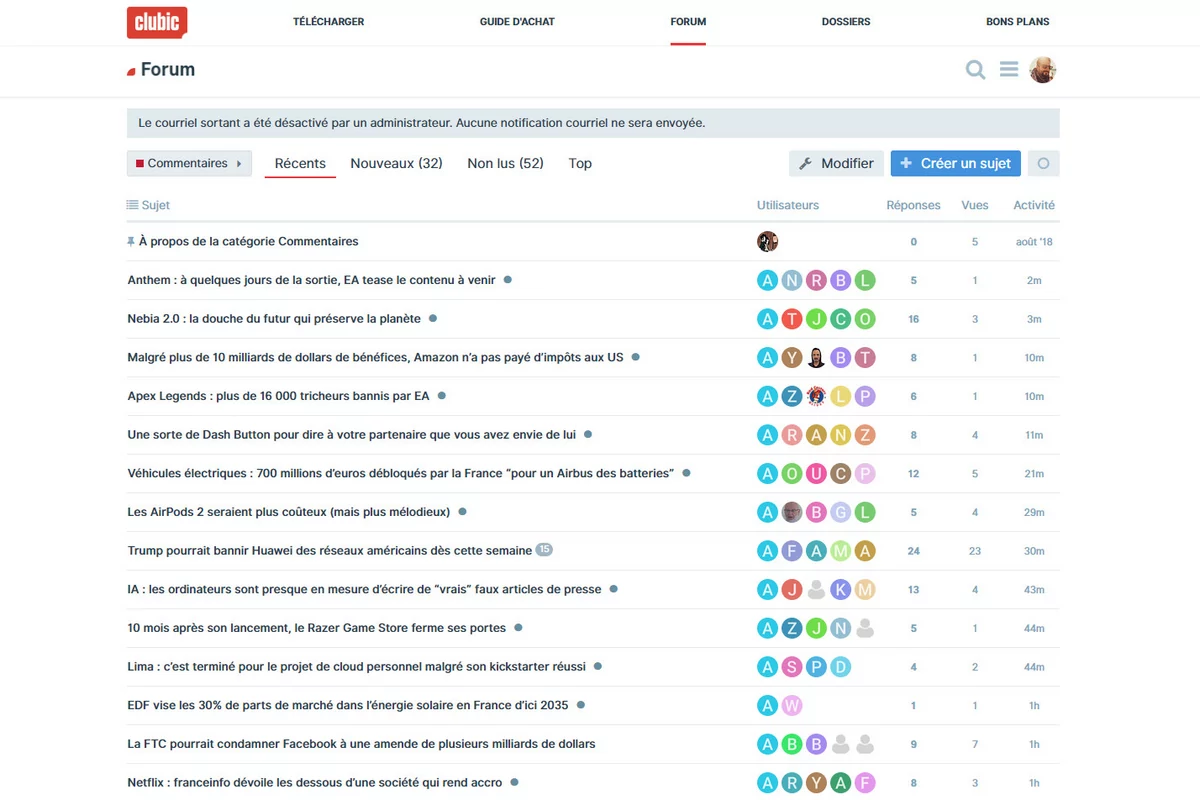Click reply count 16 in Nebia 2.0 row
Image resolution: width=1200 pixels, height=800 pixels.
click(x=913, y=319)
